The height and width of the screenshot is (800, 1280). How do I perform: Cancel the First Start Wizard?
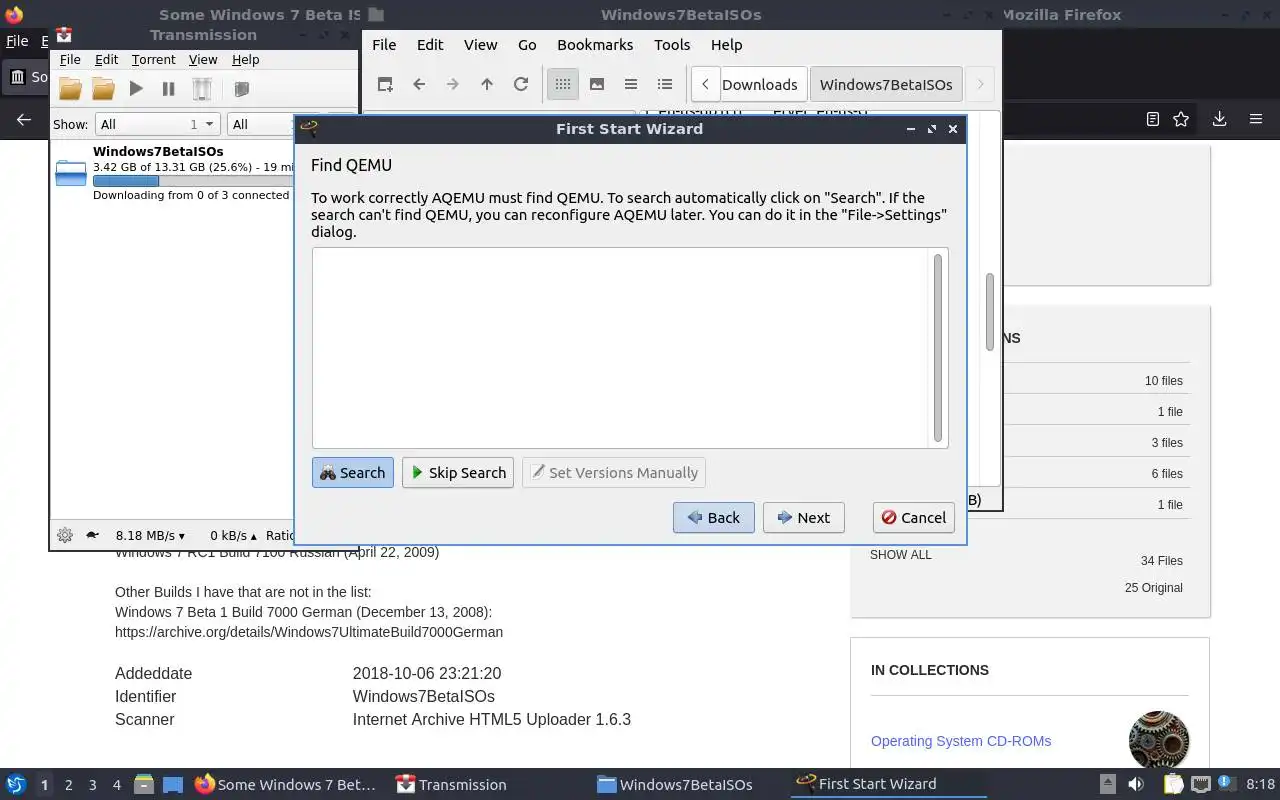(x=914, y=518)
